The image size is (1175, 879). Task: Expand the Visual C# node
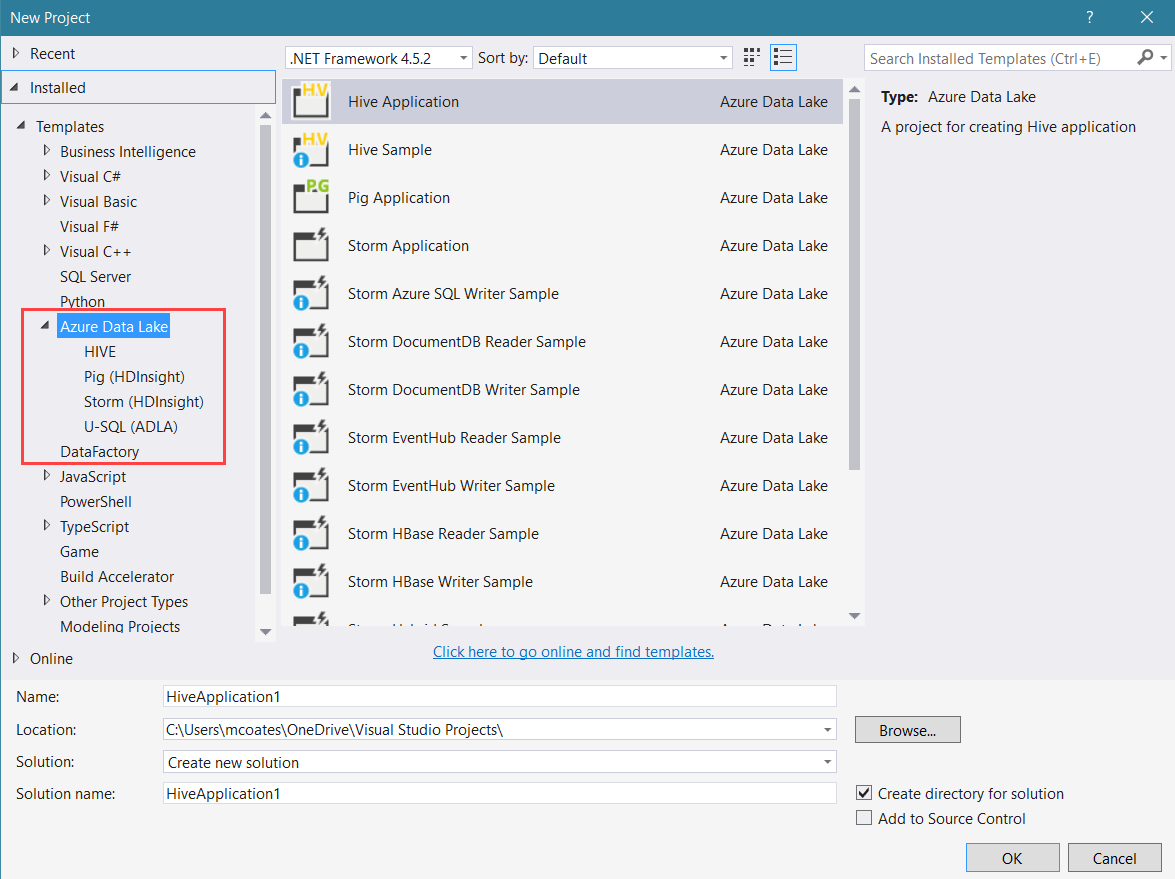click(x=46, y=175)
